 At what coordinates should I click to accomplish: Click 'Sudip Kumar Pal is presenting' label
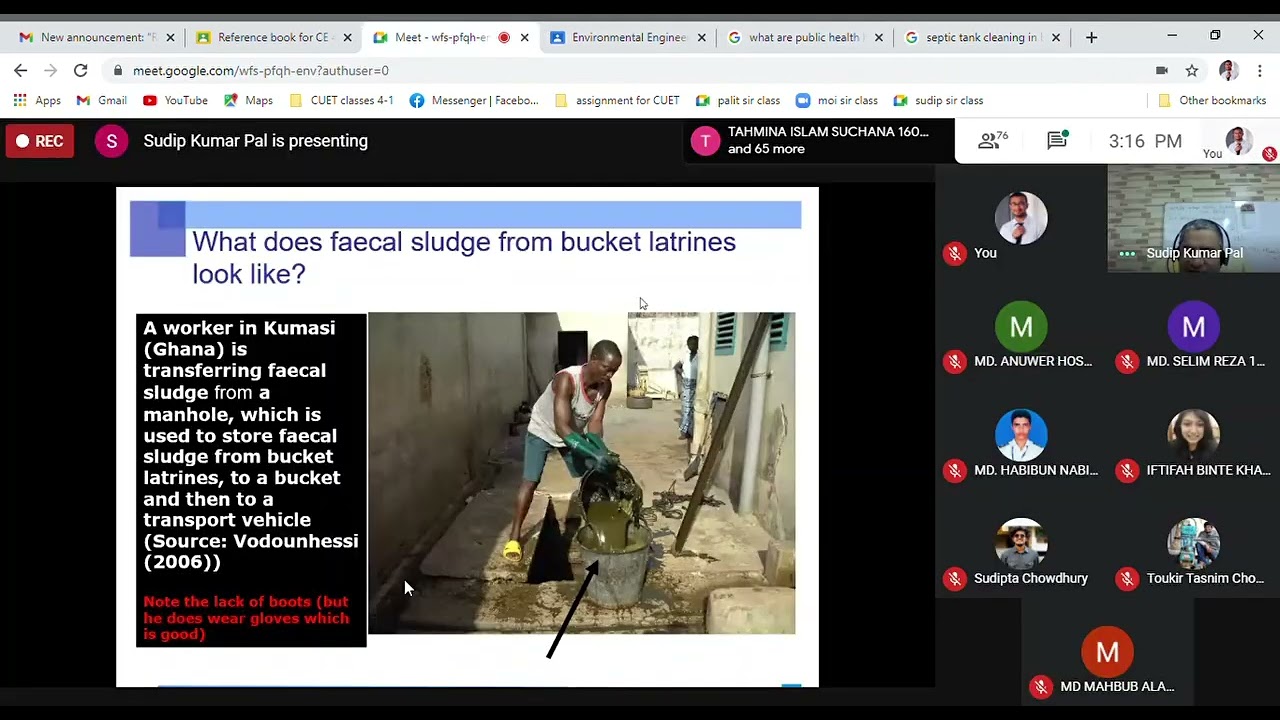256,141
